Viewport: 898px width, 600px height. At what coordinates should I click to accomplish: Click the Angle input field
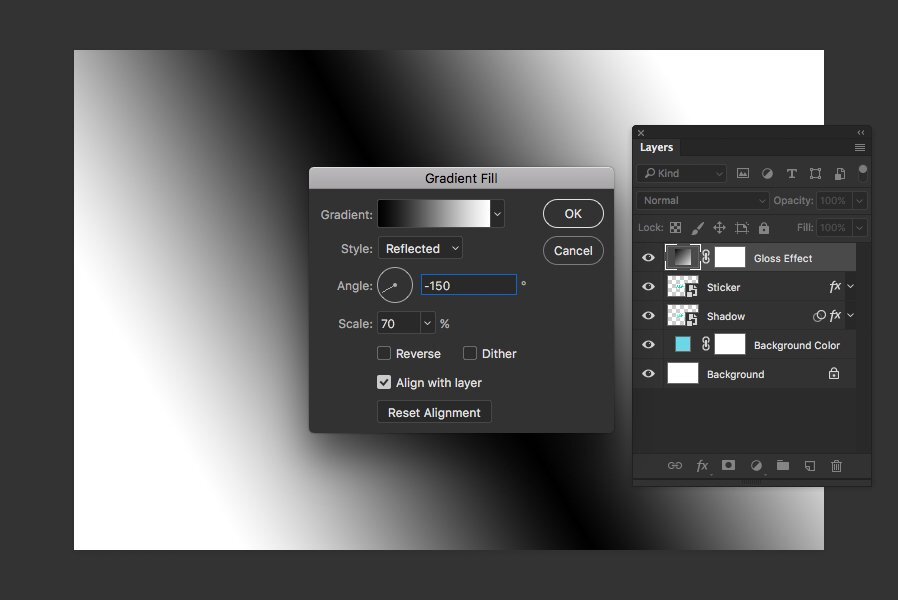click(468, 285)
